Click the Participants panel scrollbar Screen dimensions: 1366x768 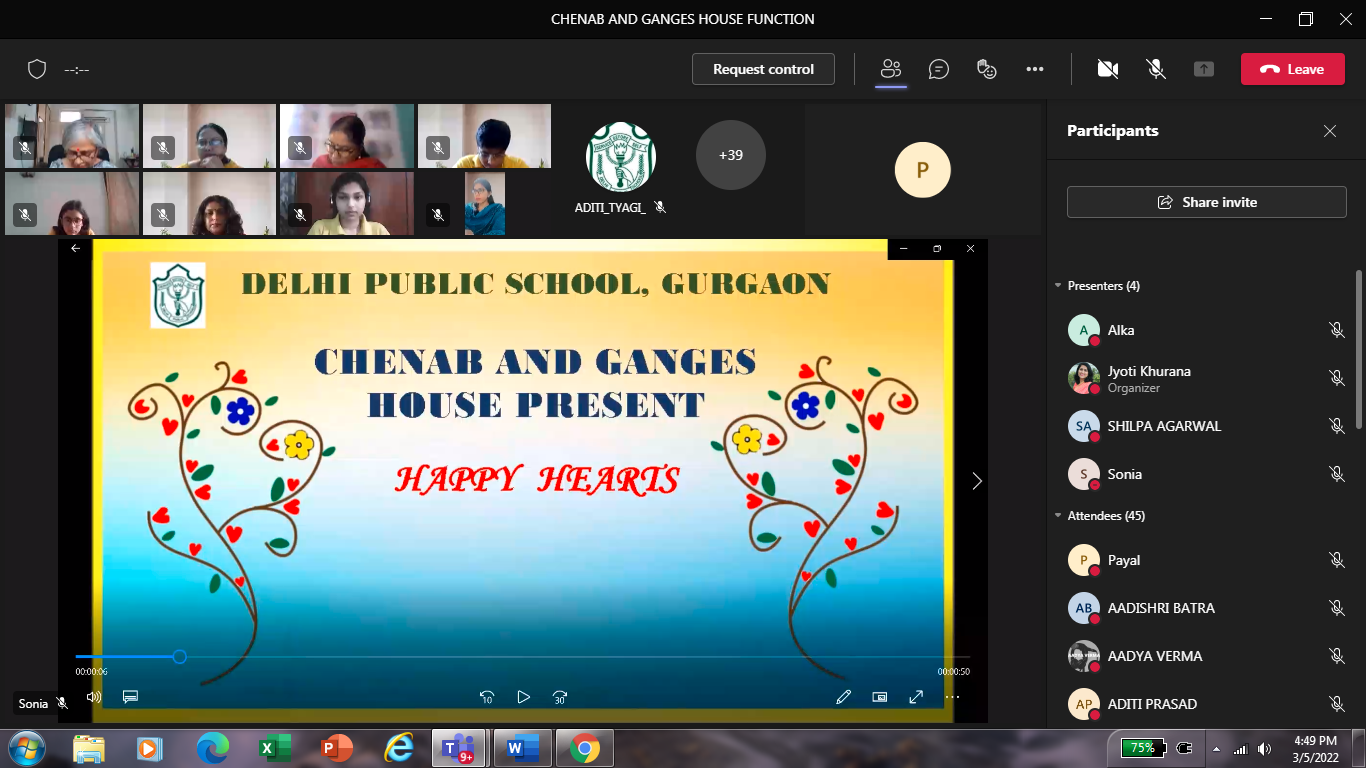[x=1358, y=350]
